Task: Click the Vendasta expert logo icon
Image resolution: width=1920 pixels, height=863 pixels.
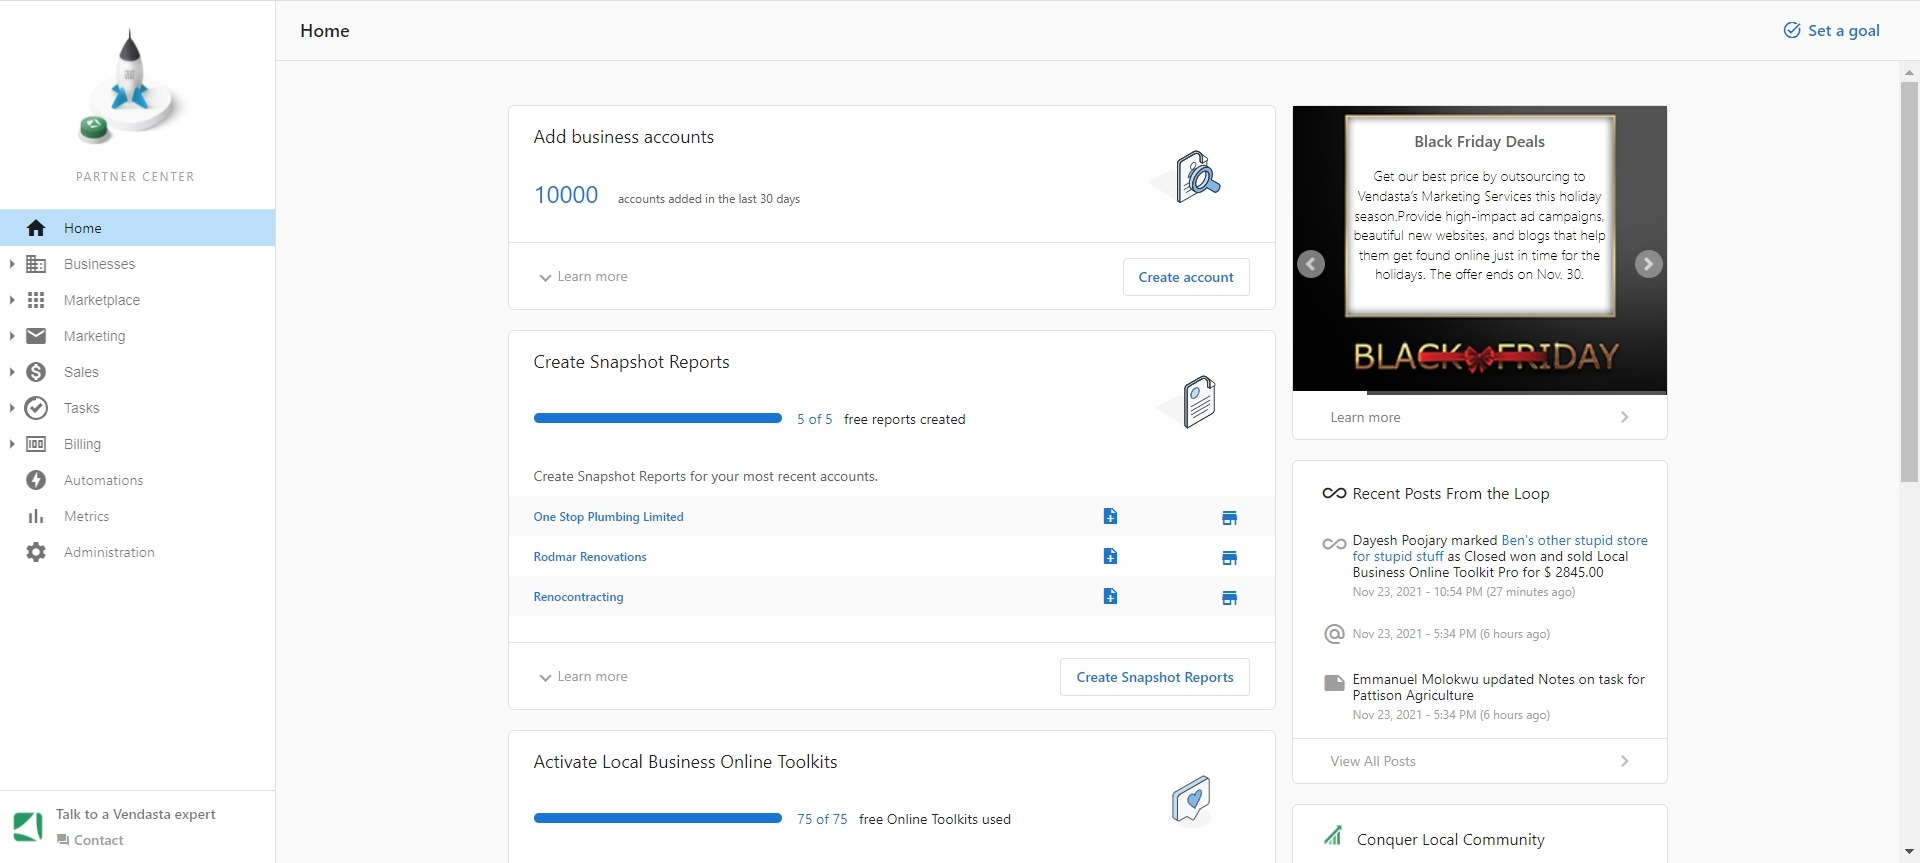Action: coord(28,826)
